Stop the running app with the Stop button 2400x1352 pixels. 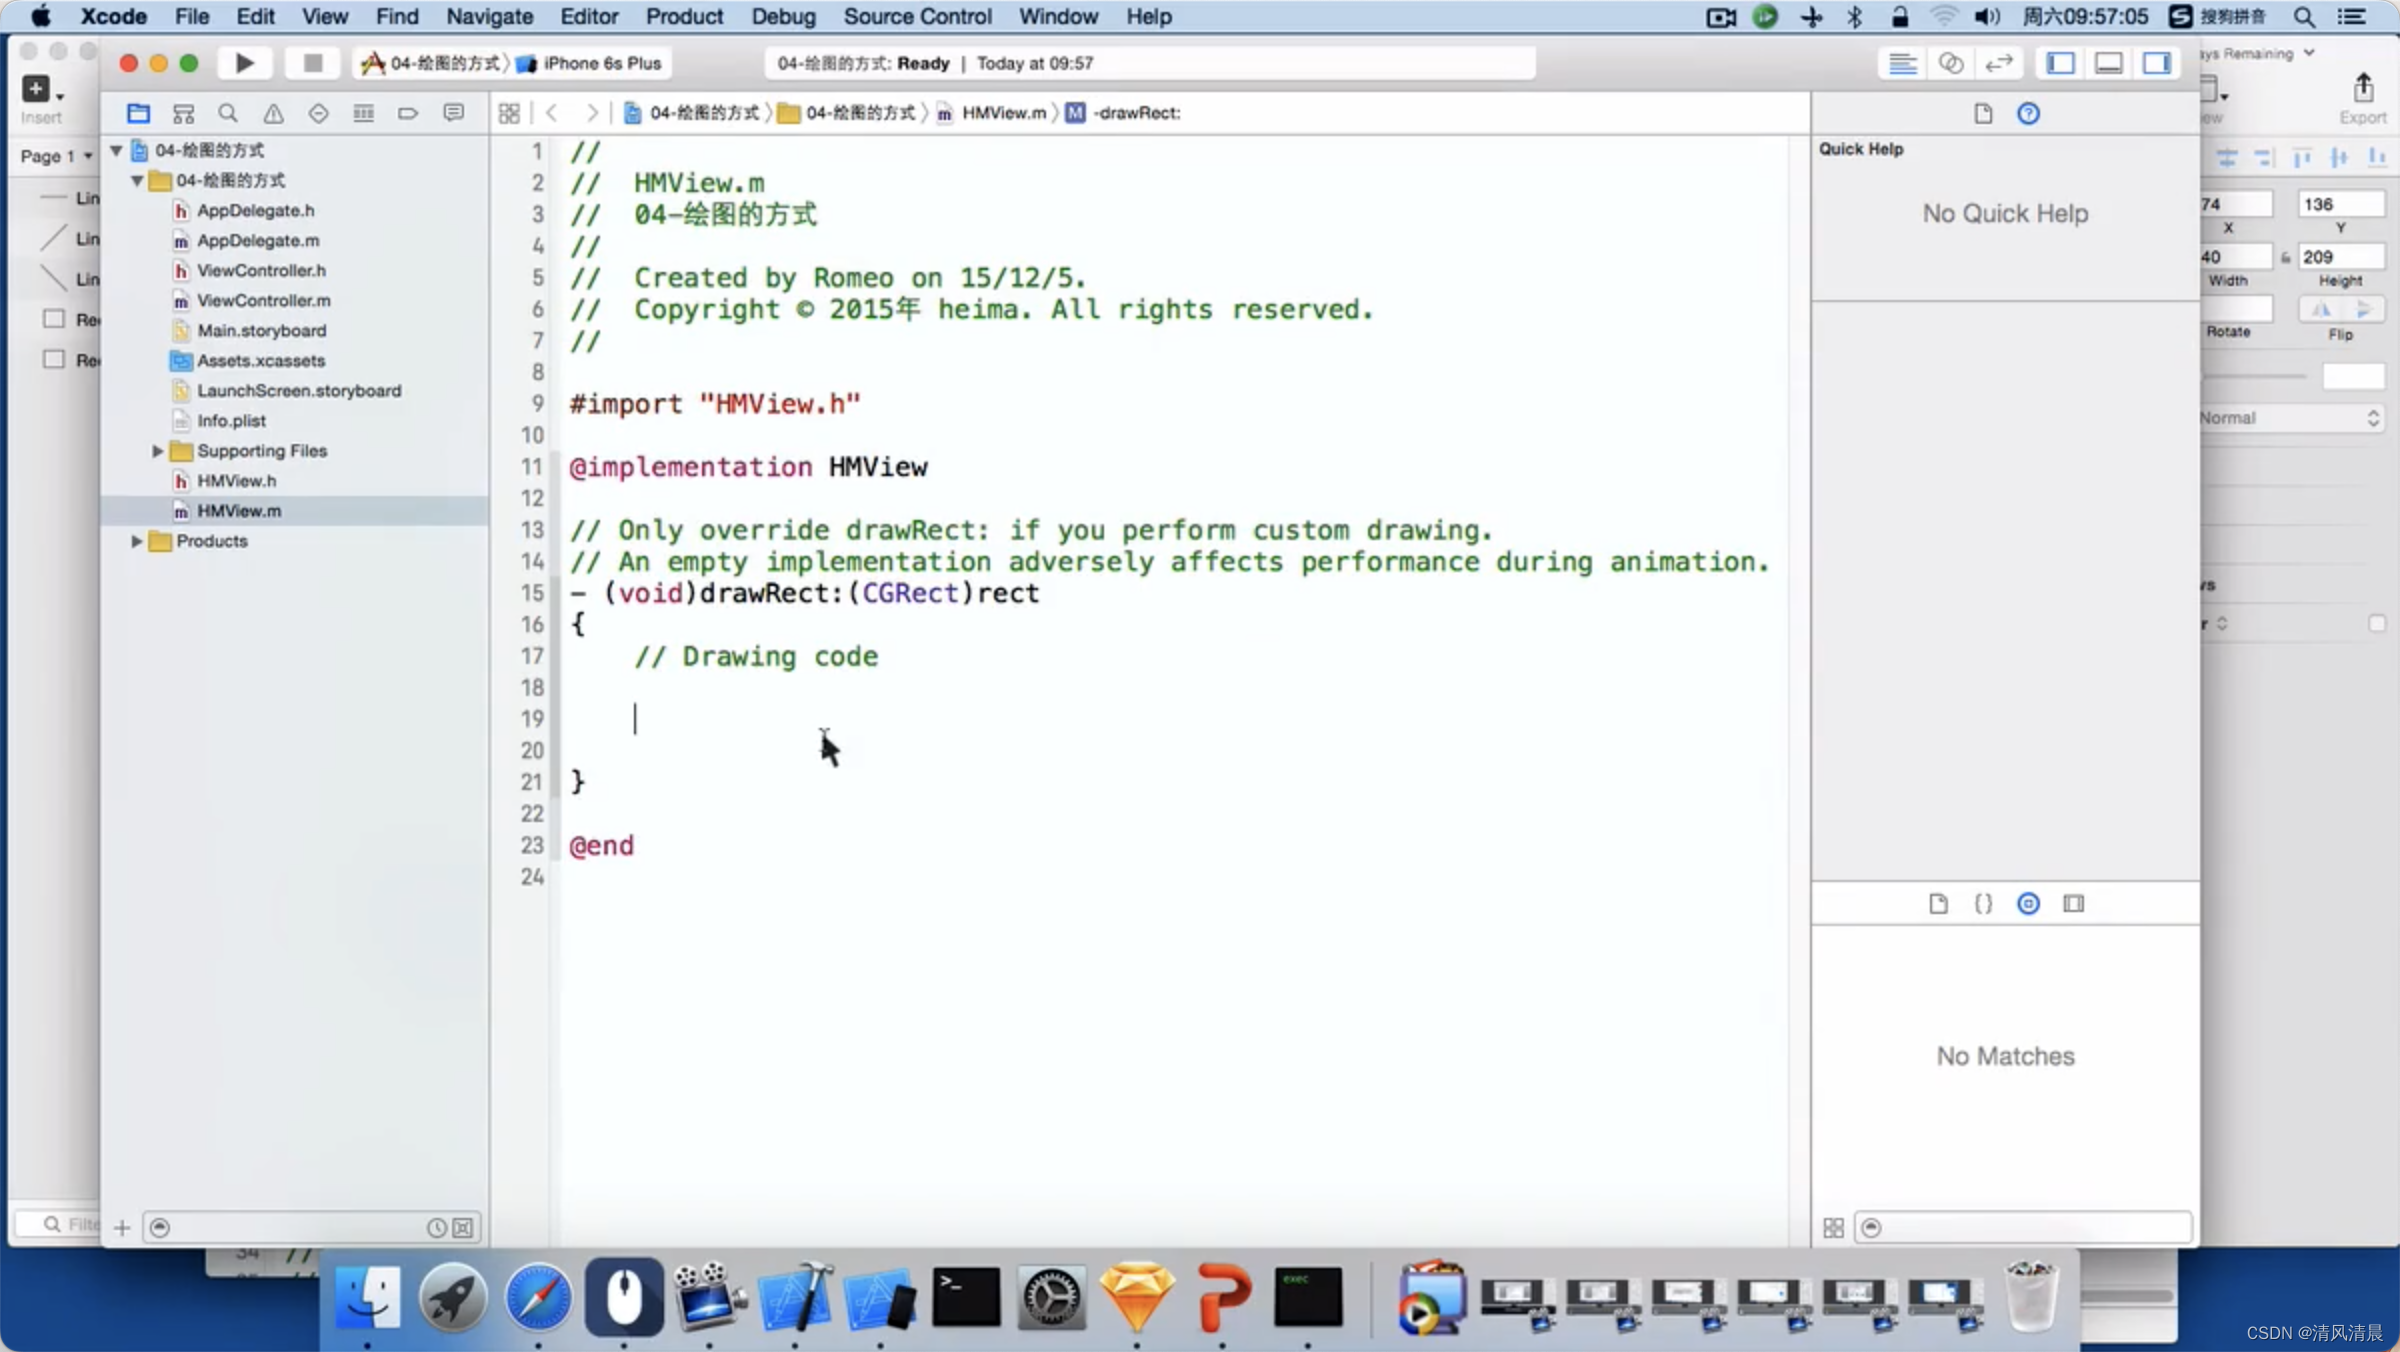pyautogui.click(x=312, y=63)
